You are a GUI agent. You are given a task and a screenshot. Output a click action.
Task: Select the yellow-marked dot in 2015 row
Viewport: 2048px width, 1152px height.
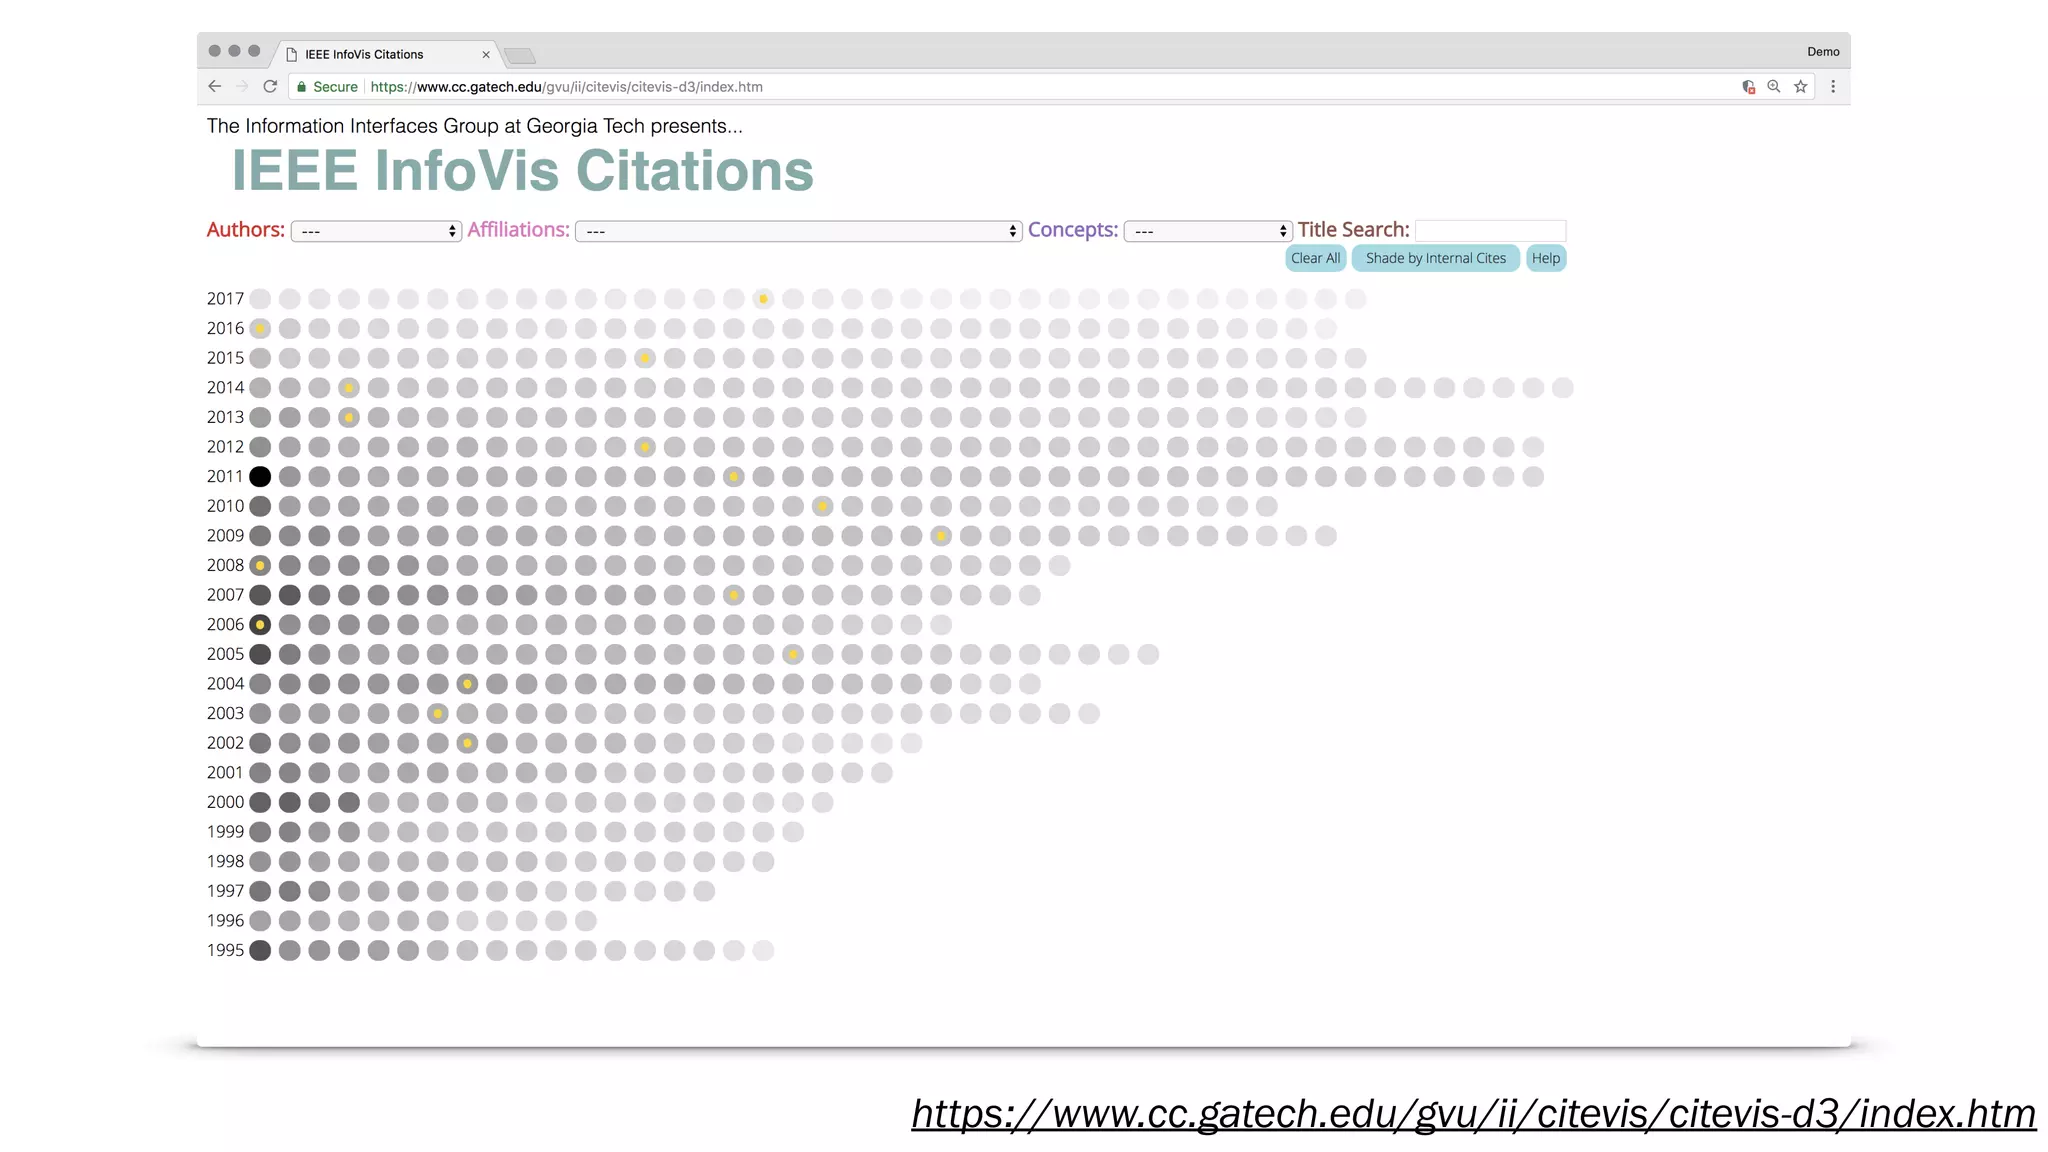[x=645, y=358]
